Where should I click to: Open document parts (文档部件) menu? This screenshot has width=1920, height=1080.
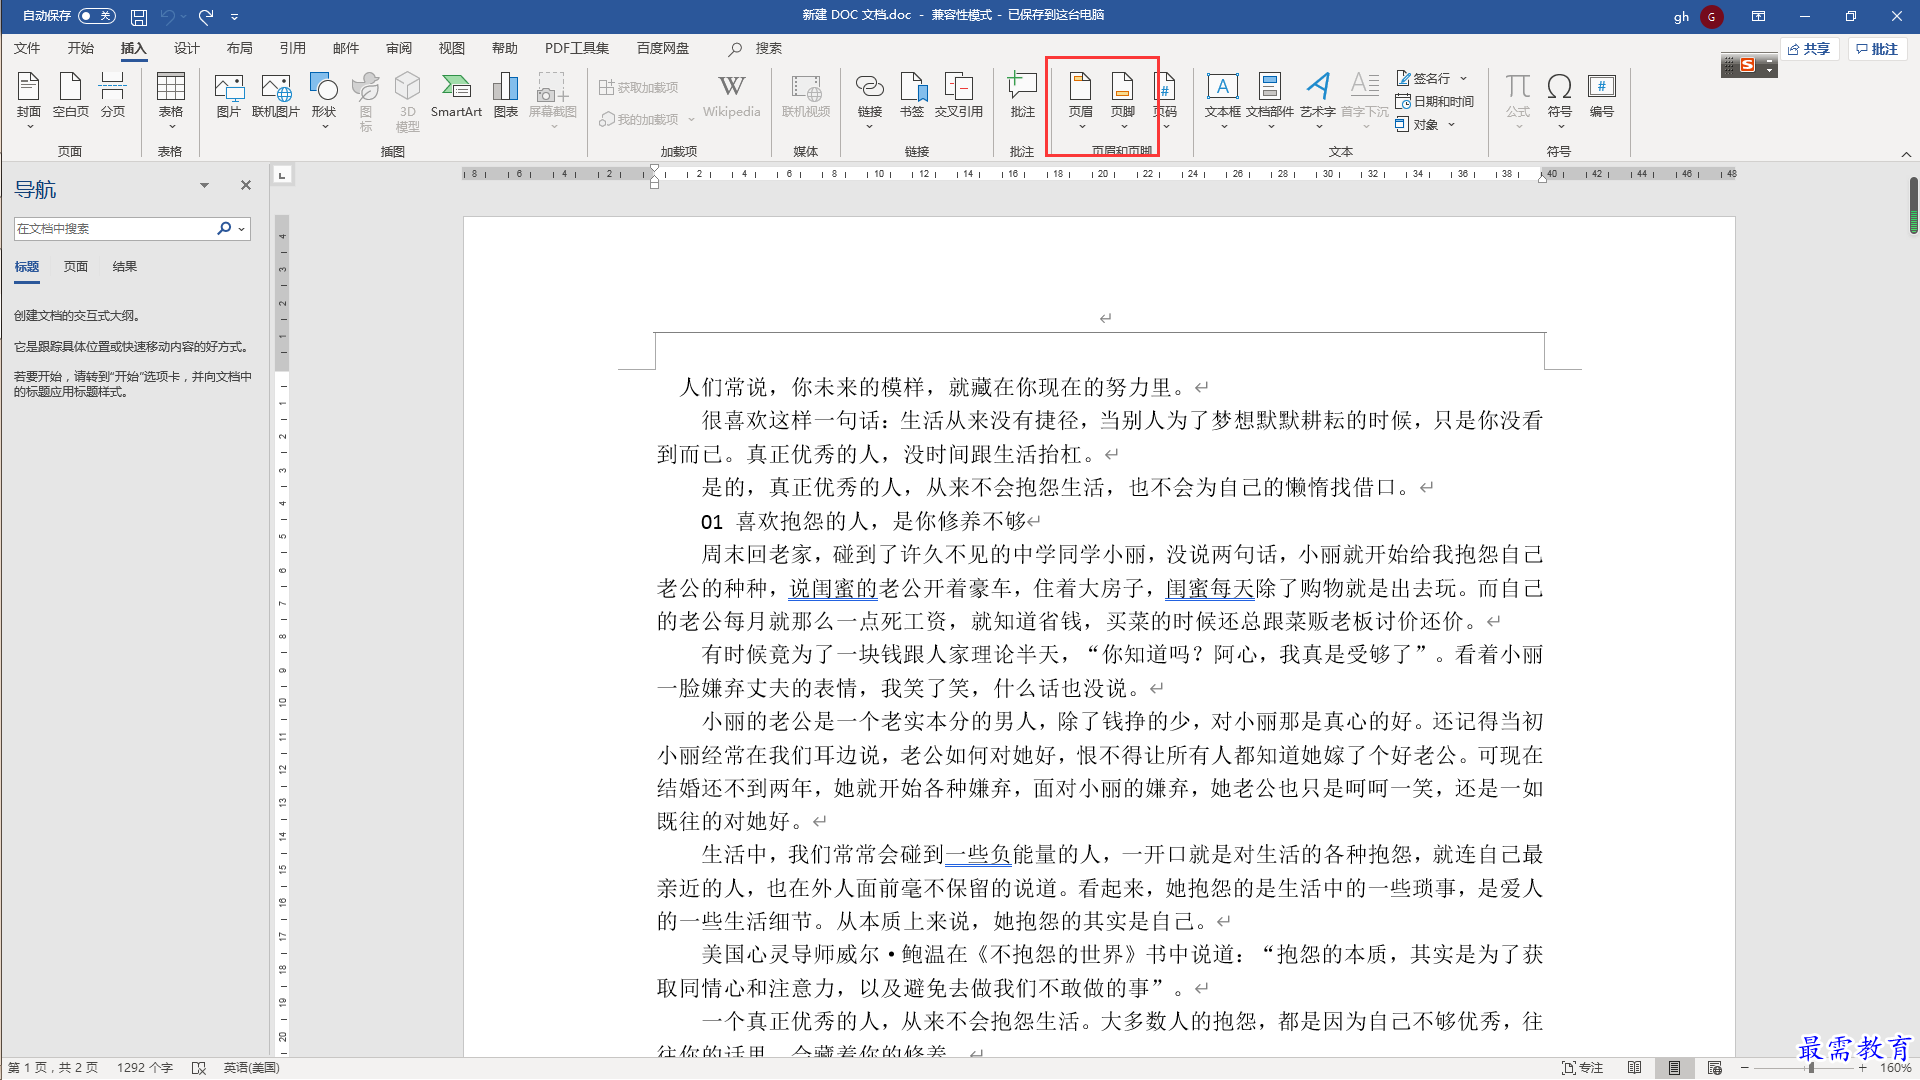point(1270,98)
